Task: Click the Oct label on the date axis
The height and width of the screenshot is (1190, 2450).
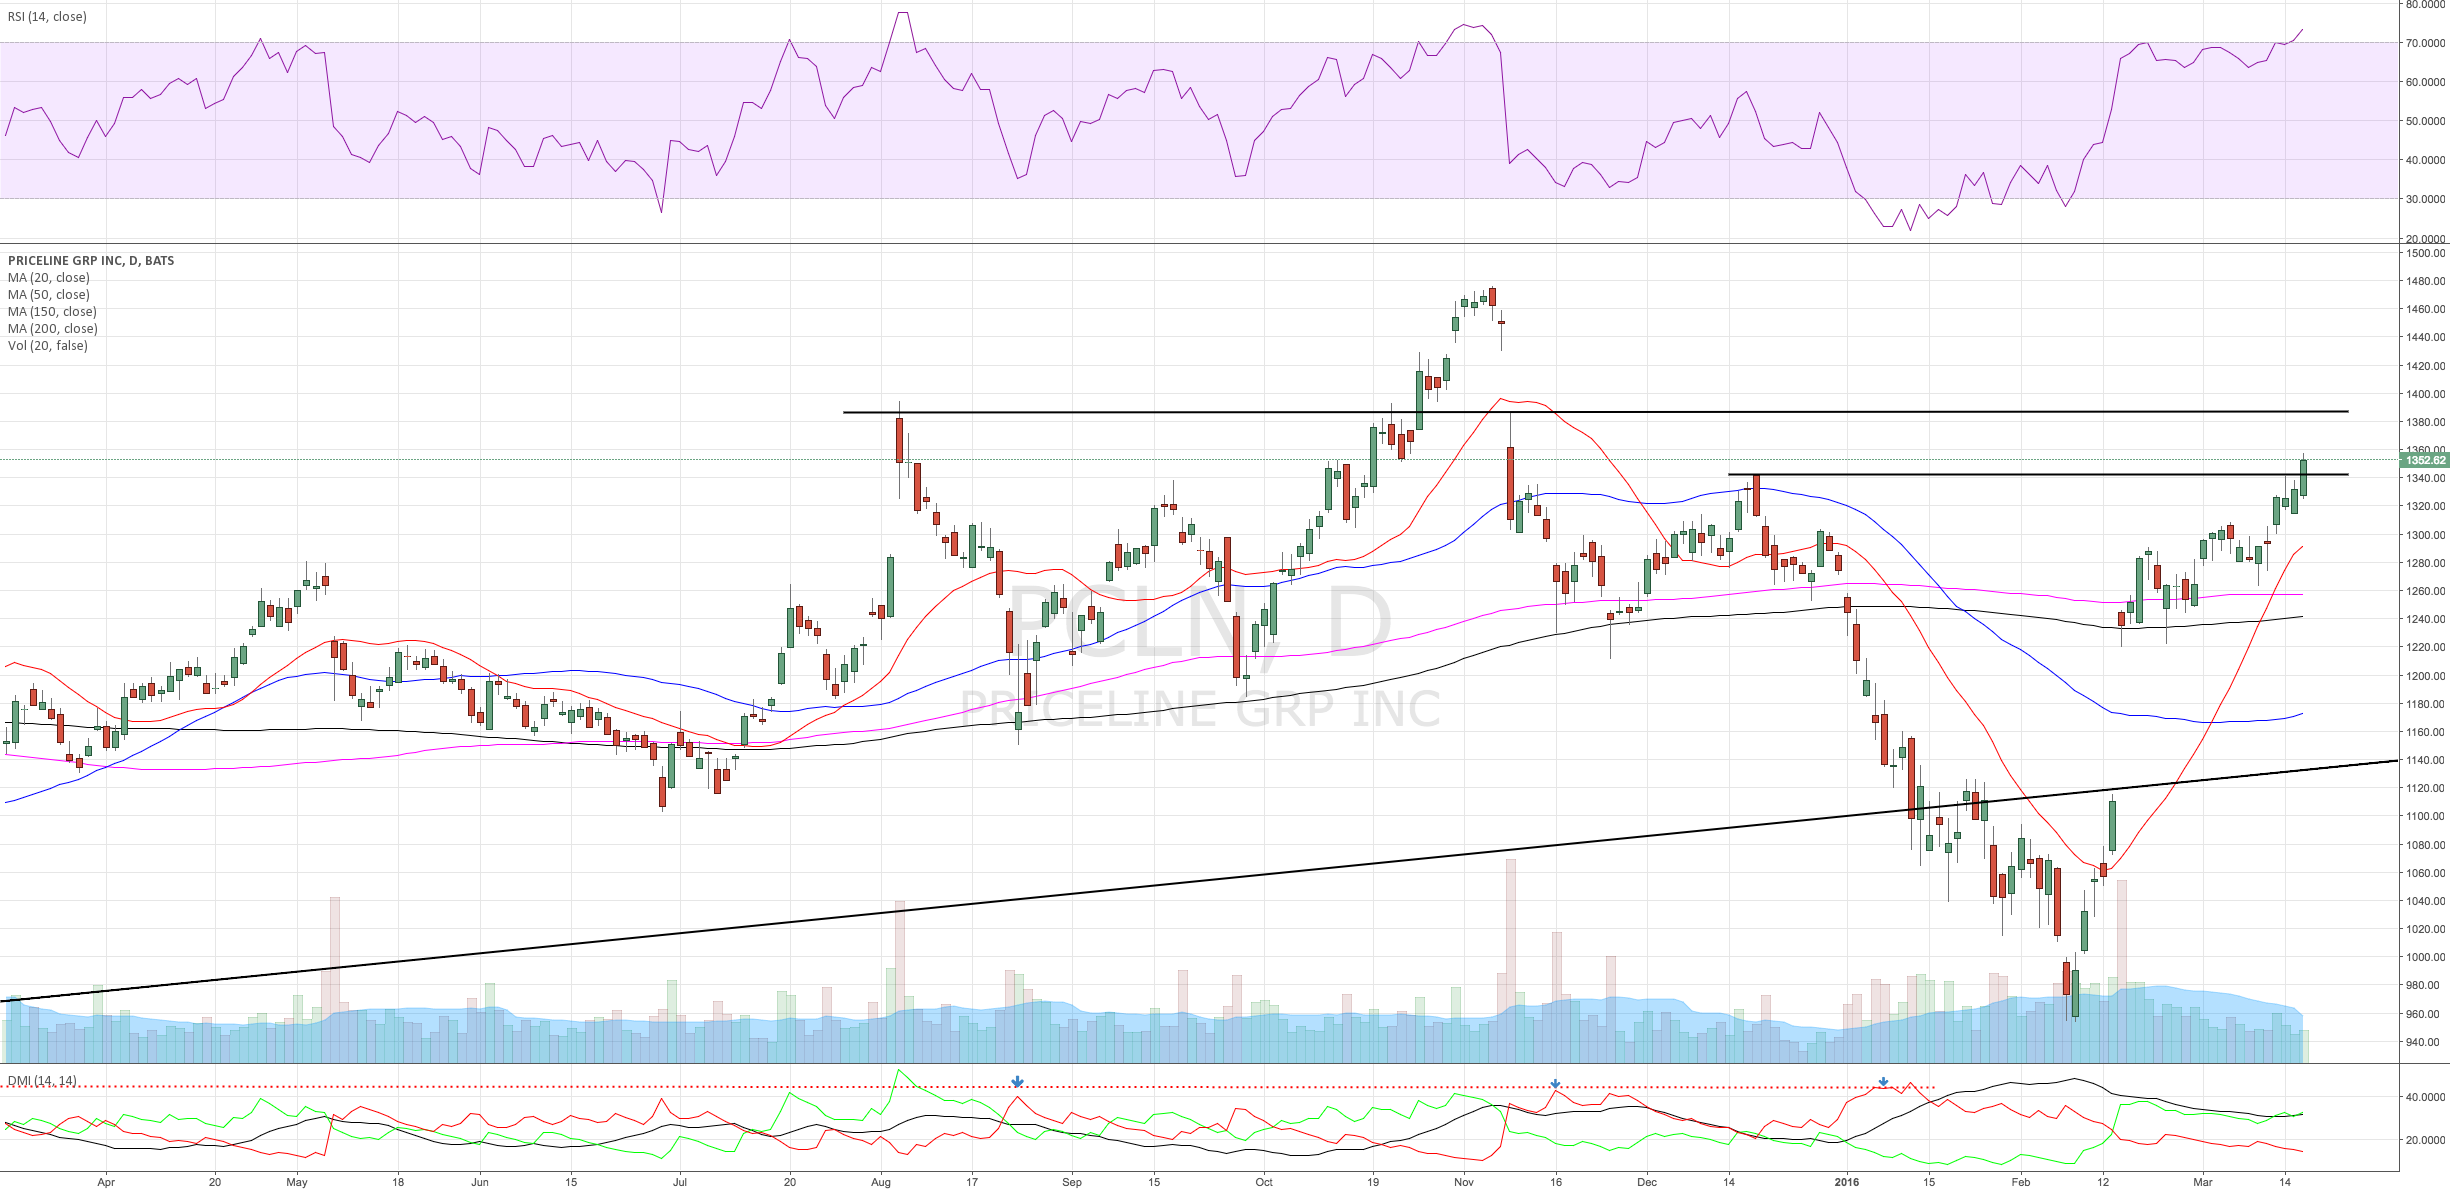Action: click(x=1264, y=1182)
